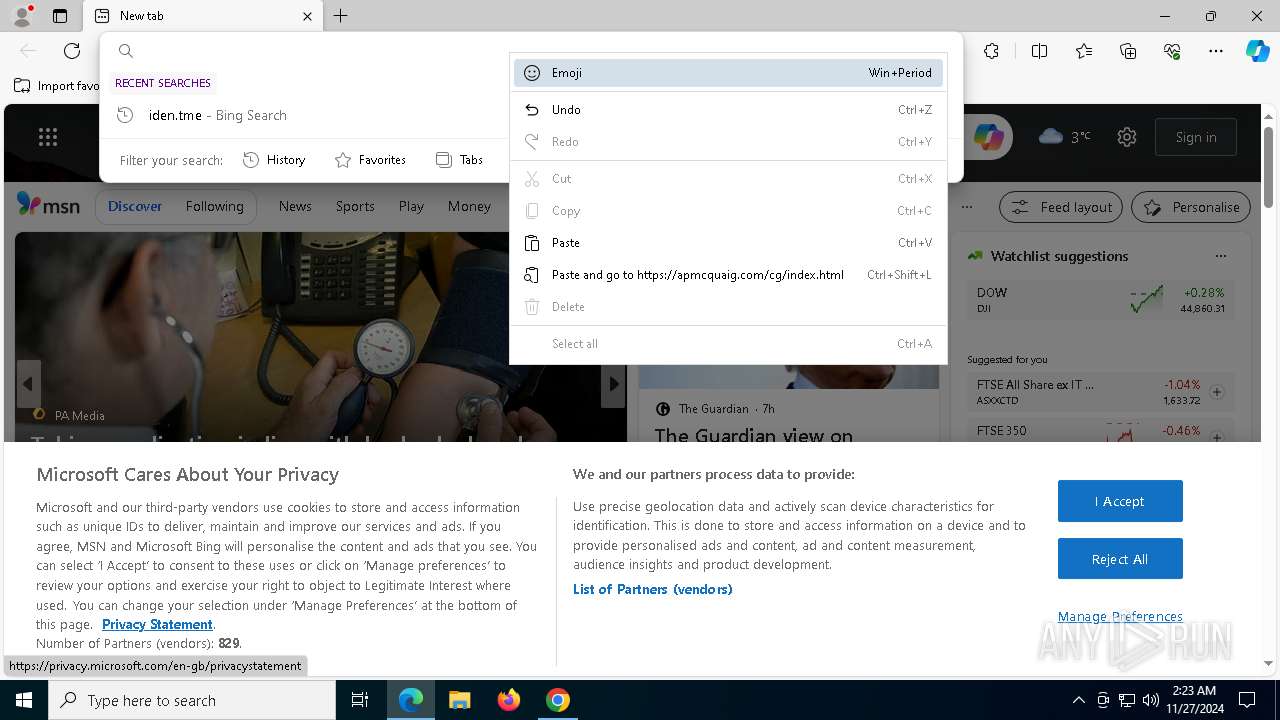The image size is (1280, 720).
Task: Launch Google Chrome from taskbar
Action: 558,700
